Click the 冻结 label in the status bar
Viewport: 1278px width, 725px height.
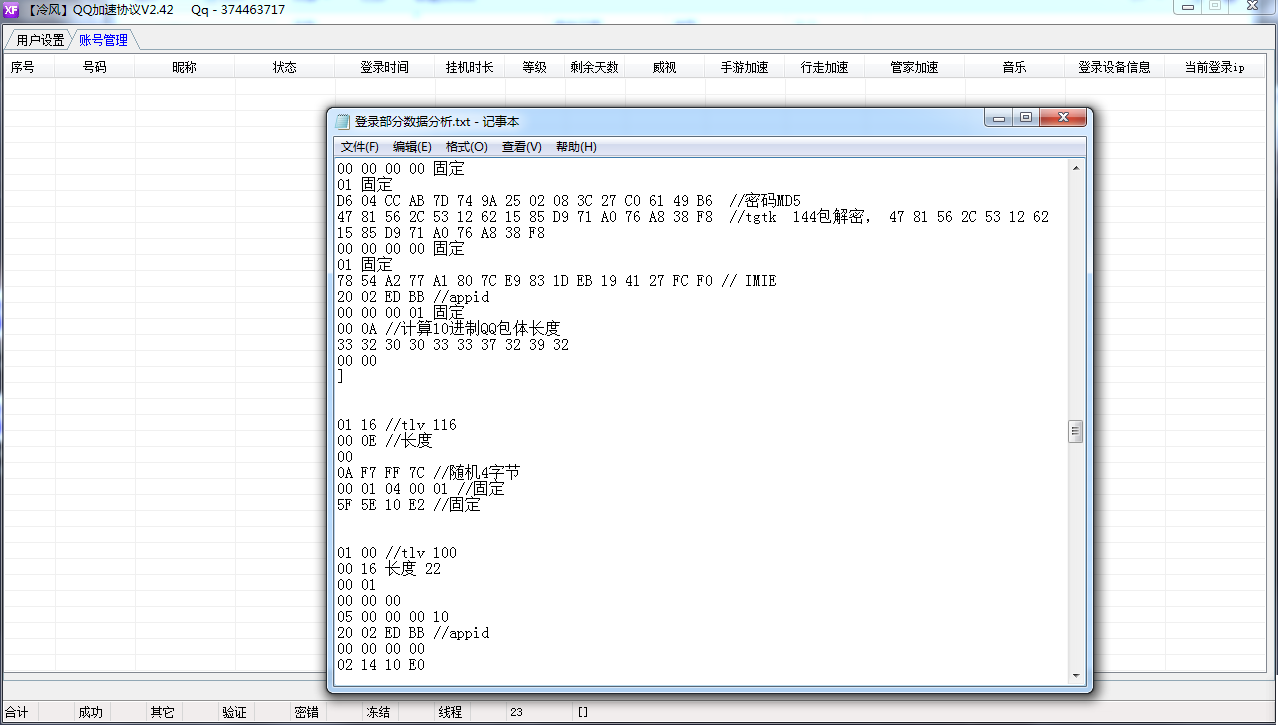(x=376, y=711)
